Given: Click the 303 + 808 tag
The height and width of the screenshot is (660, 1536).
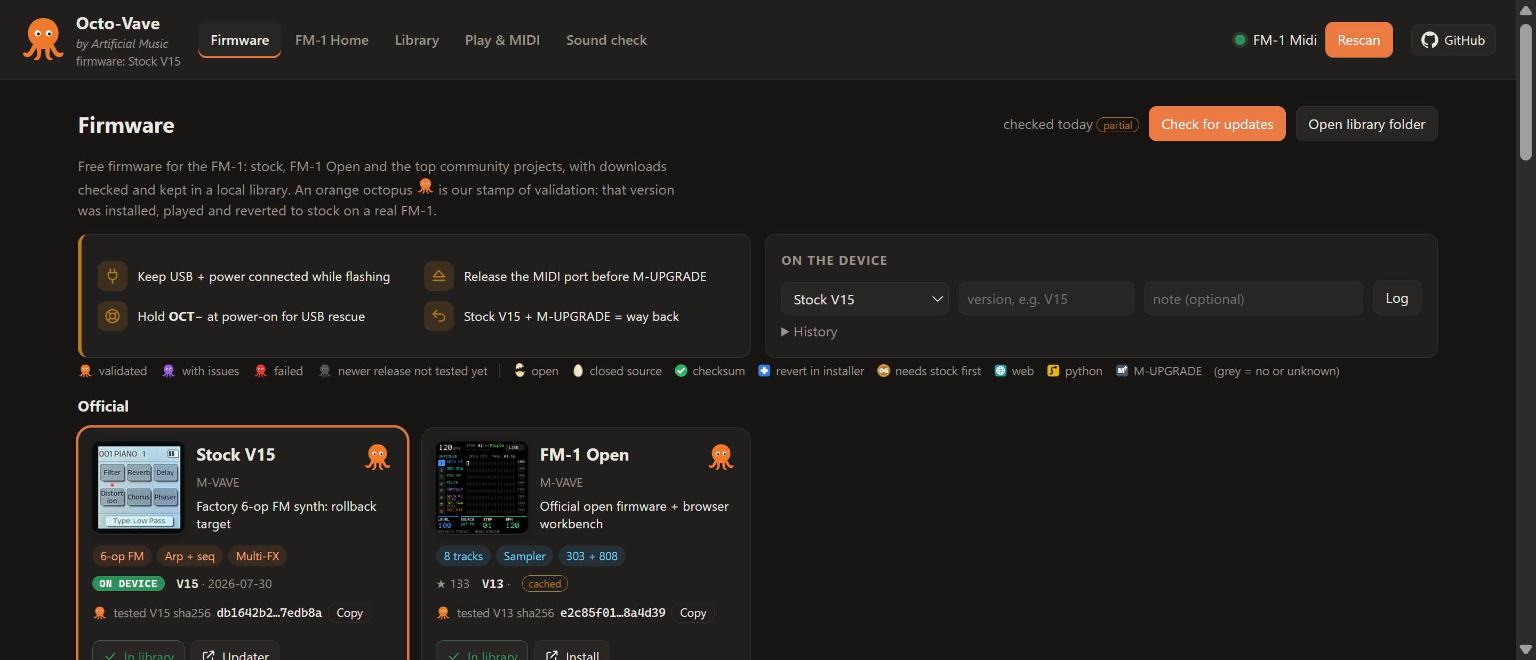Looking at the screenshot, I should (x=592, y=556).
